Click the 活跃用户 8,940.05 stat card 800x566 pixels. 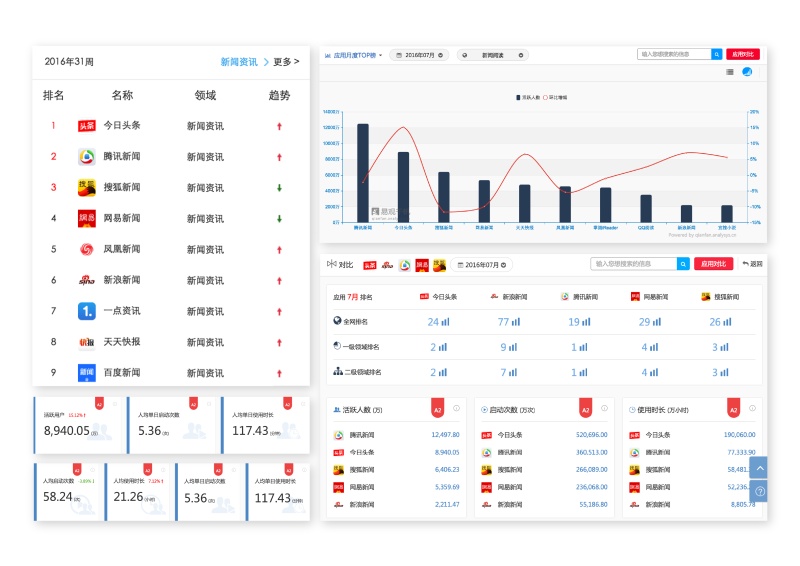79,425
